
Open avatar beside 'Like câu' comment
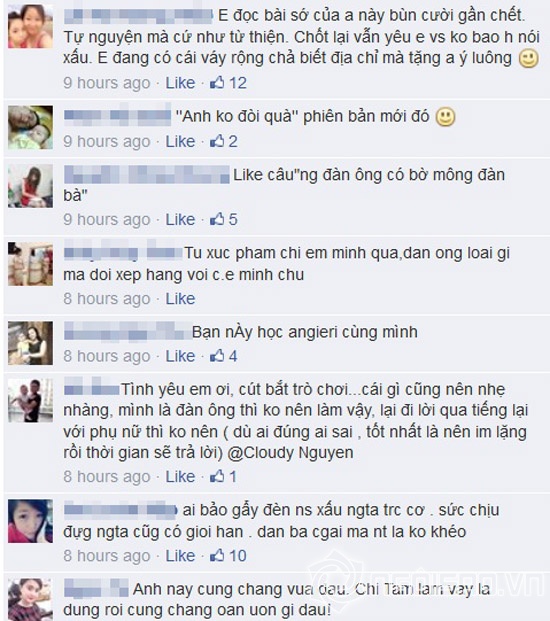30,186
